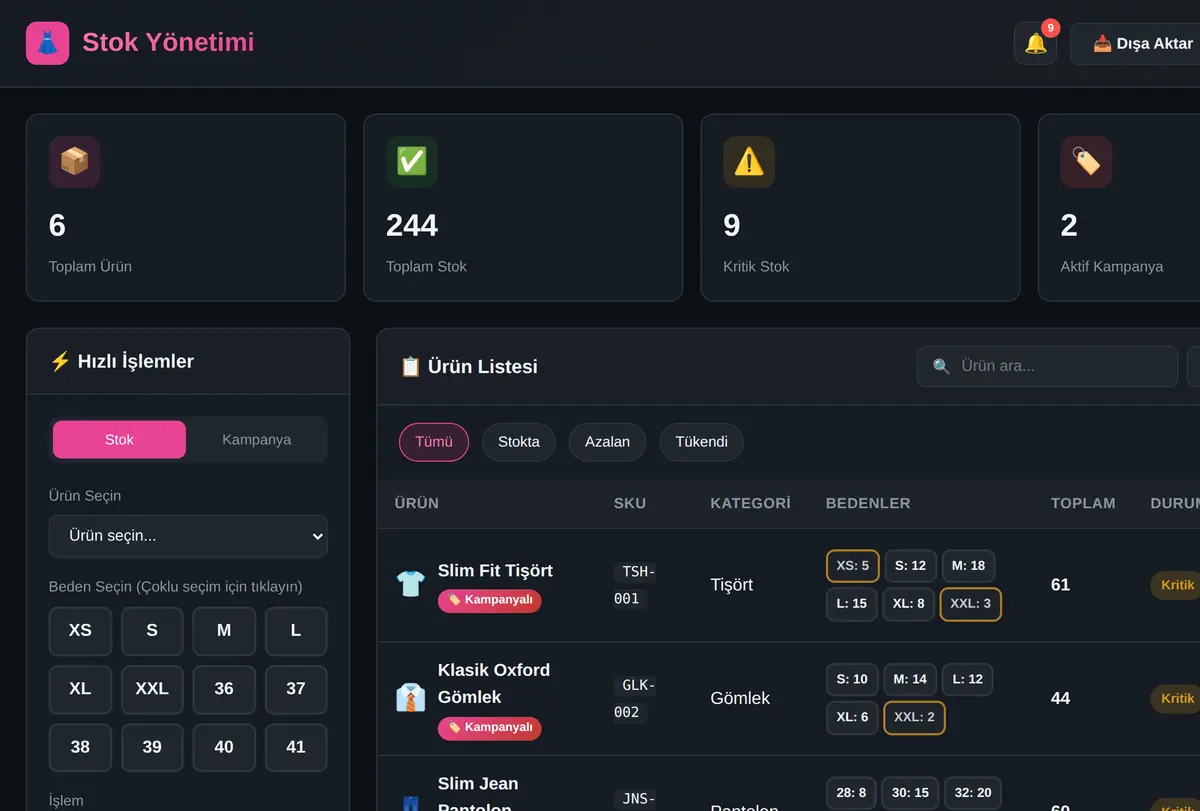Click the green checkmark icon above Toplam Stok
Viewport: 1200px width, 811px height.
tap(412, 162)
